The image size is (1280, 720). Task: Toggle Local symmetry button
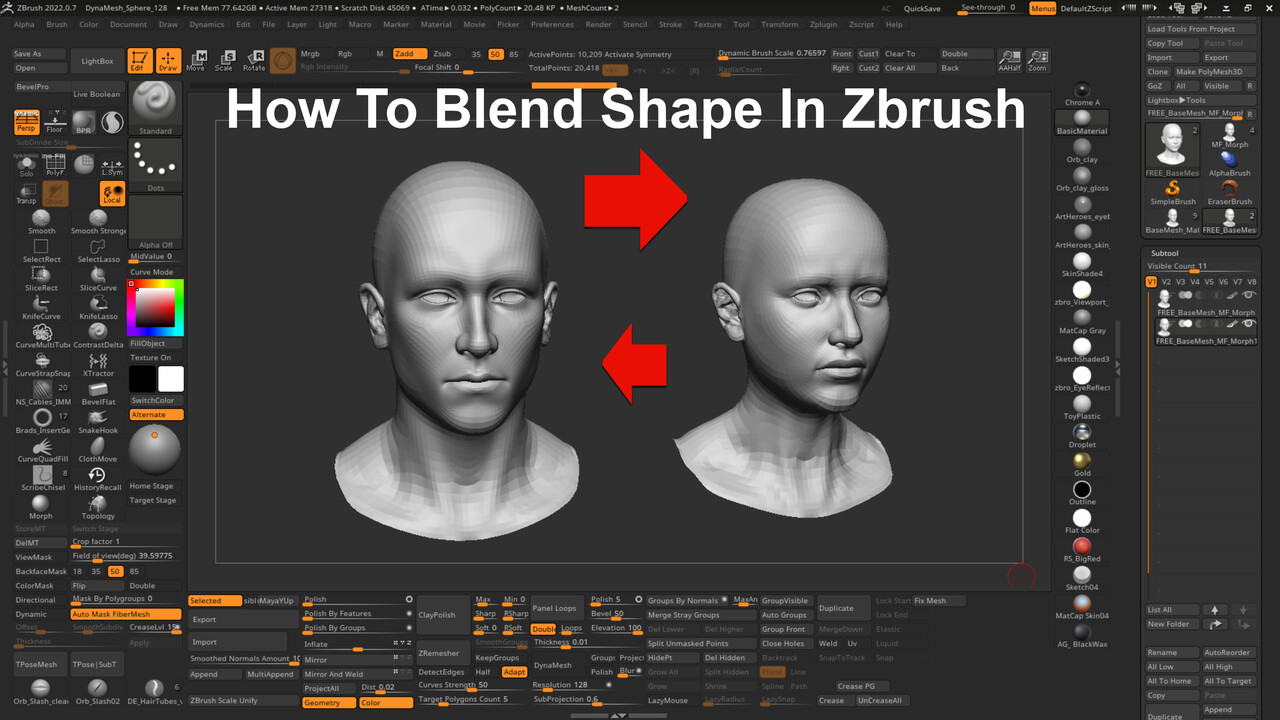pyautogui.click(x=112, y=193)
